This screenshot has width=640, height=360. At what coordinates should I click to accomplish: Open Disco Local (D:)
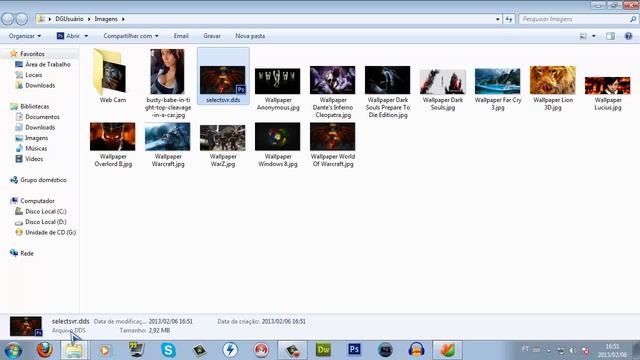(46, 222)
